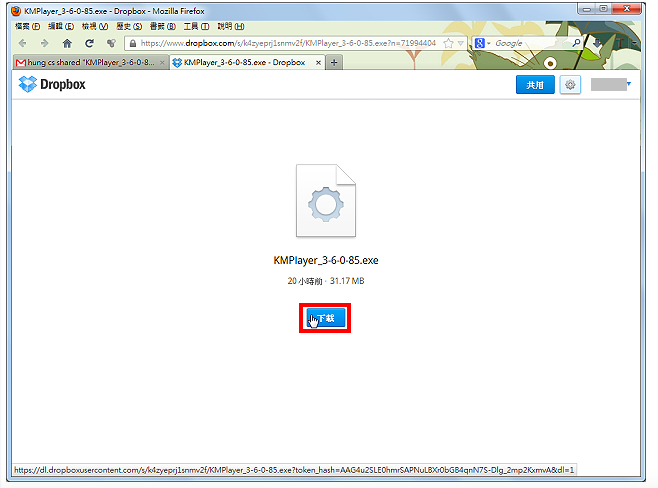The height and width of the screenshot is (488, 658).
Task: Reload the current page
Action: pos(89,43)
